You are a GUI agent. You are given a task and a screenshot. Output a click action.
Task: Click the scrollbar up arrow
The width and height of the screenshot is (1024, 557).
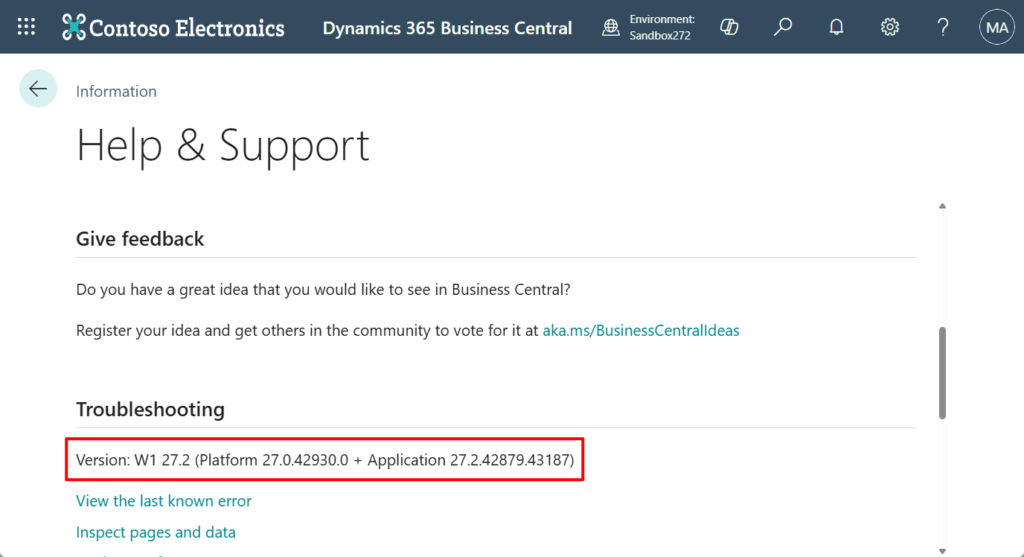coord(942,206)
